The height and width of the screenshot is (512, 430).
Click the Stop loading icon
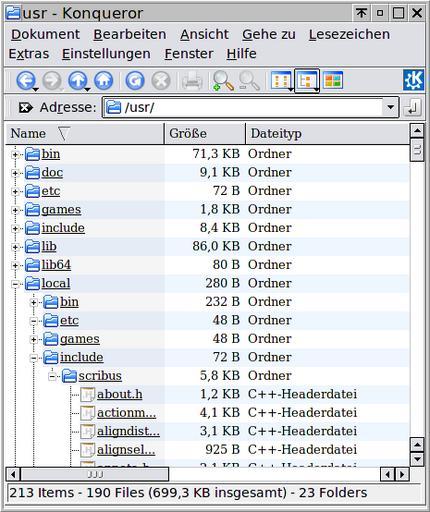(161, 81)
